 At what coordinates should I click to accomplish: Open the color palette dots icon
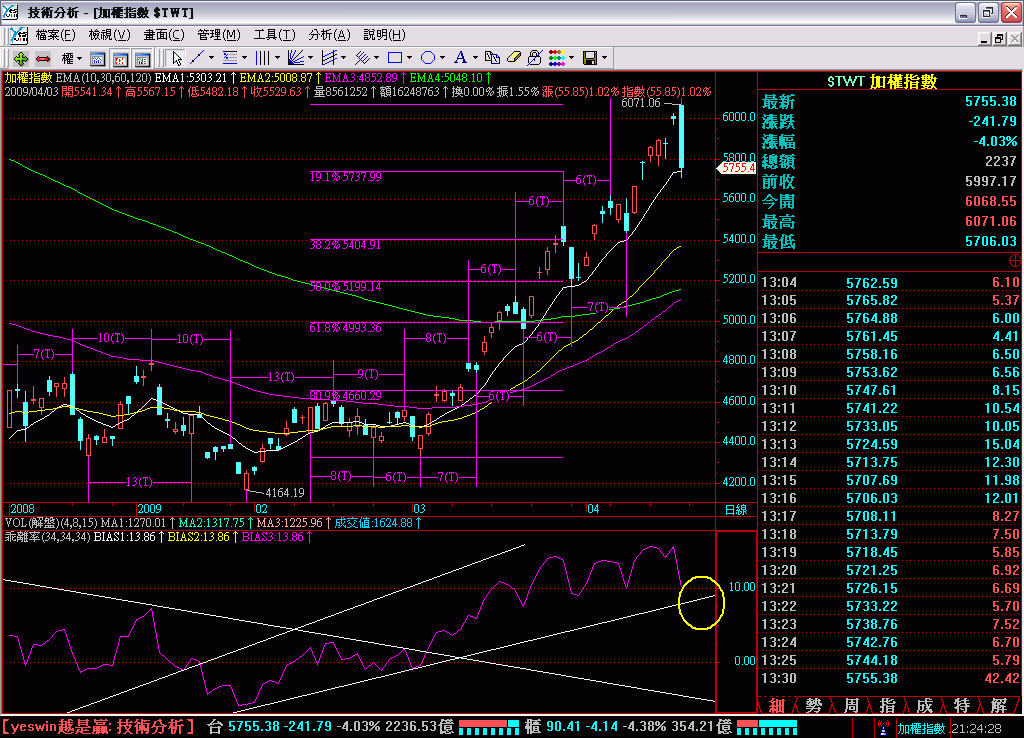pos(556,58)
